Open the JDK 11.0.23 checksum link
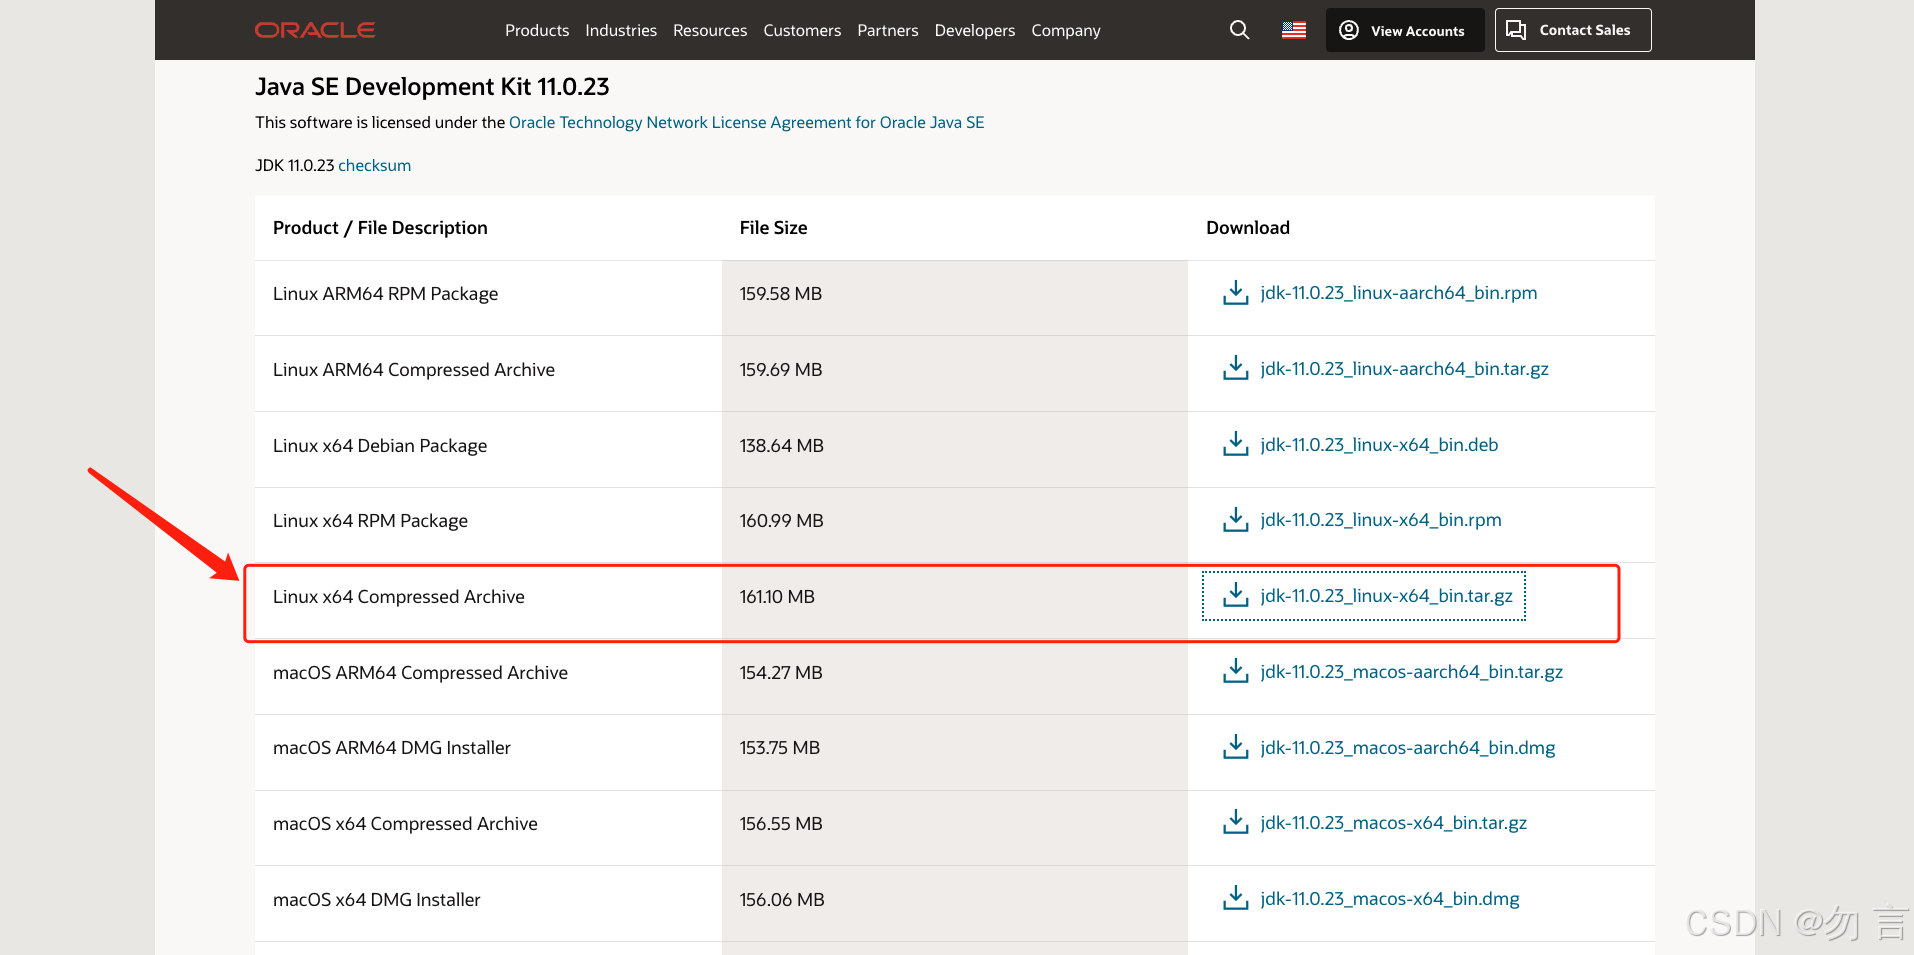 pyautogui.click(x=374, y=165)
